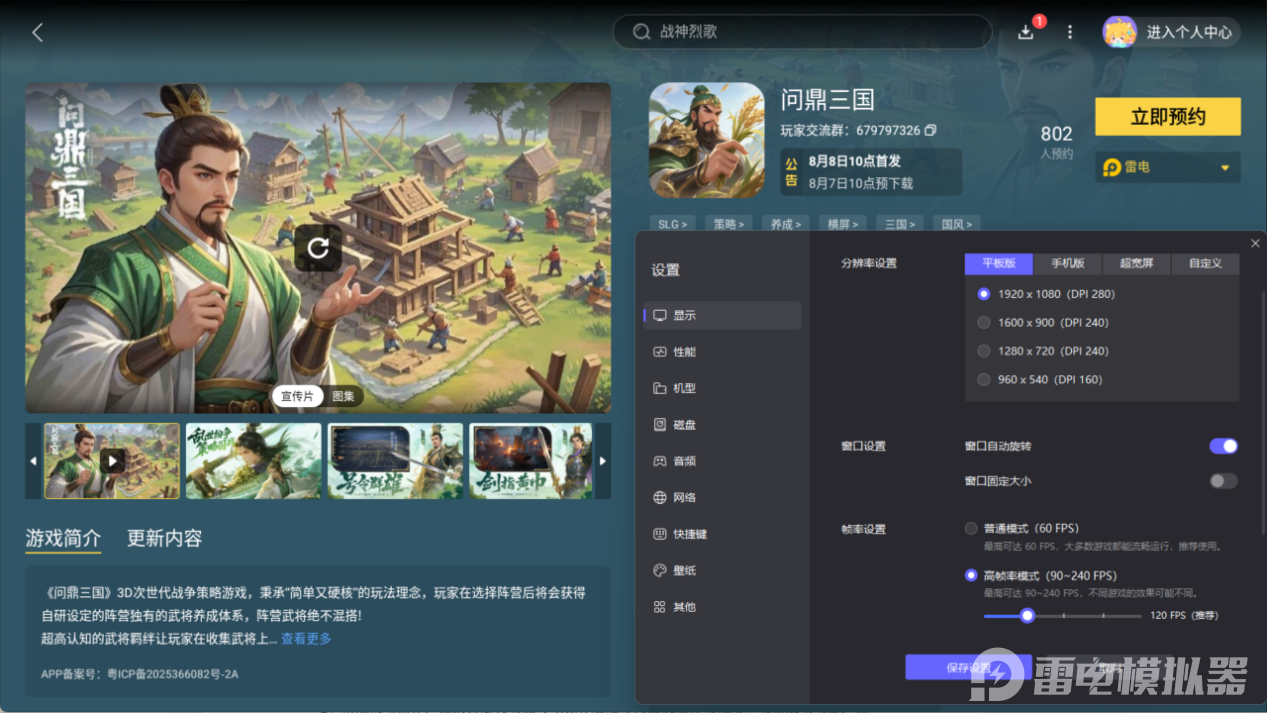Image resolution: width=1267 pixels, height=713 pixels.
Task: Open the 三国 tag
Action: pyautogui.click(x=899, y=224)
